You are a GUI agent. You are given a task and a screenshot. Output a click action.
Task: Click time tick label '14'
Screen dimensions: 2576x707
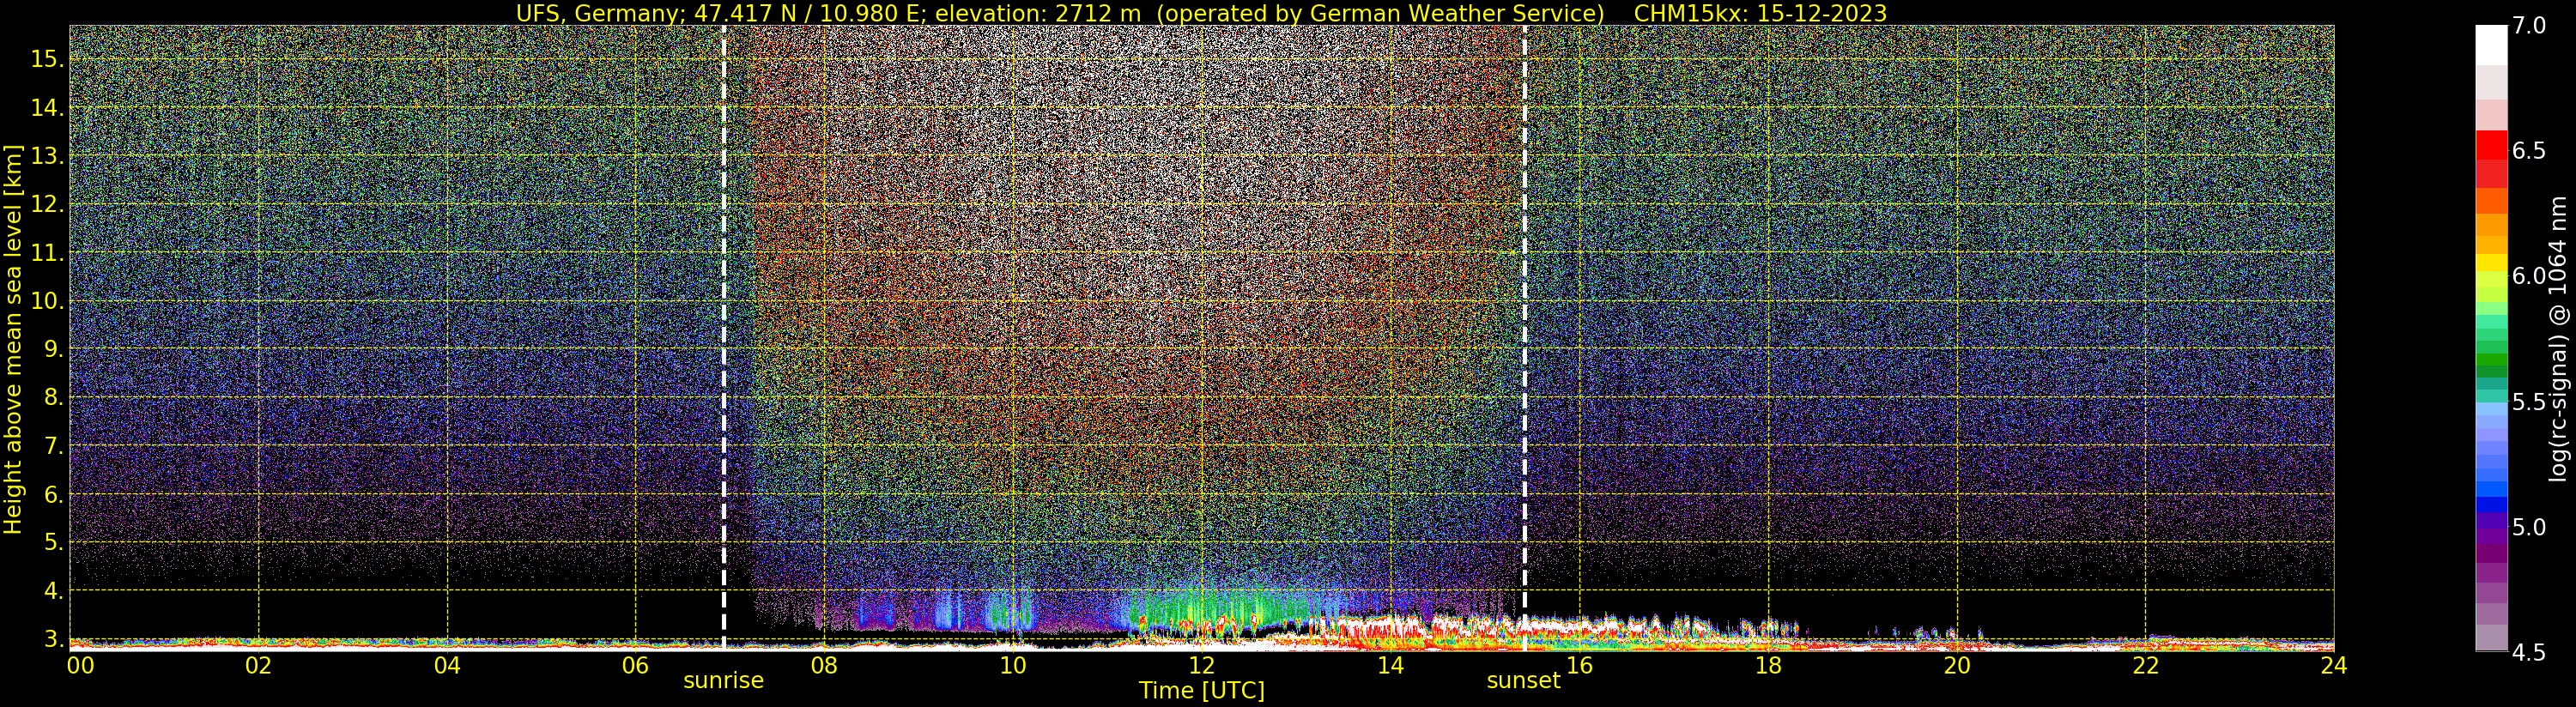click(x=1390, y=665)
